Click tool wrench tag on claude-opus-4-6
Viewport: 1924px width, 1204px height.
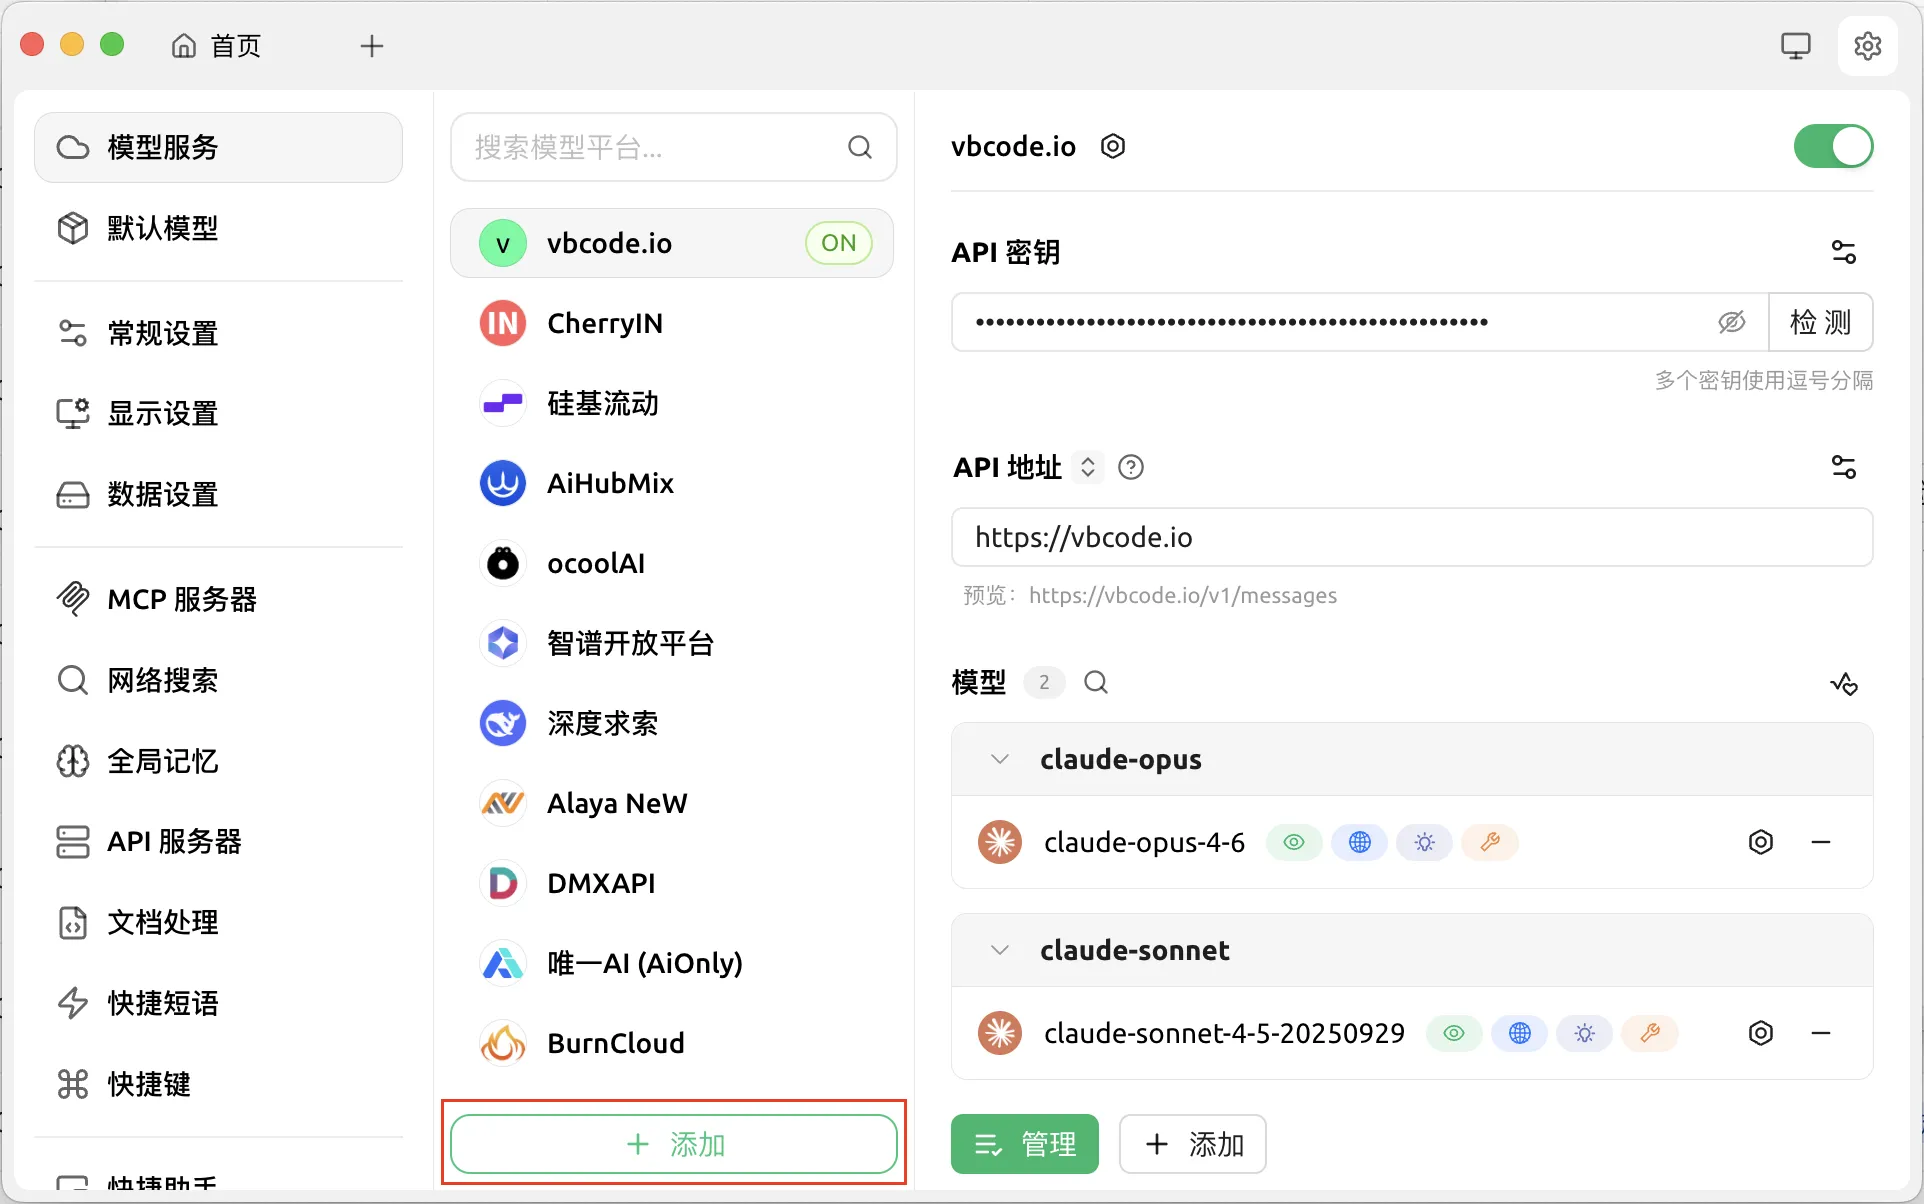(1490, 842)
